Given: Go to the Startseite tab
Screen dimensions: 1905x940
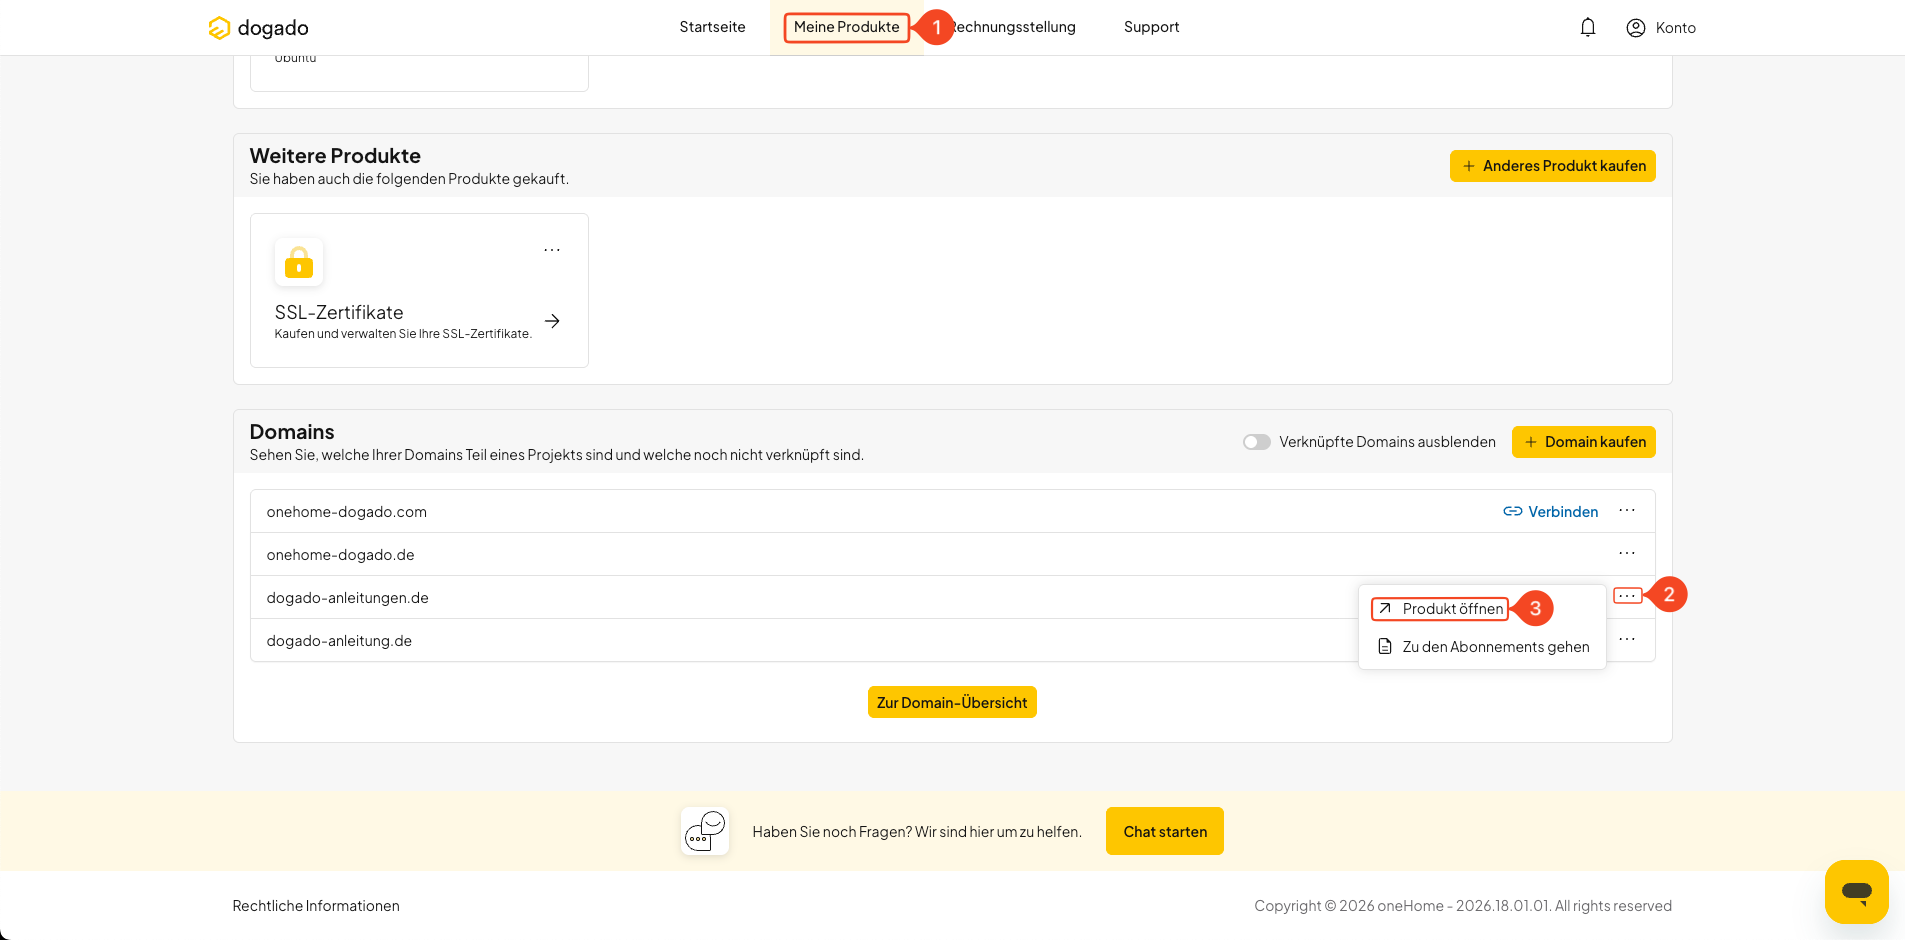Looking at the screenshot, I should click(x=712, y=27).
